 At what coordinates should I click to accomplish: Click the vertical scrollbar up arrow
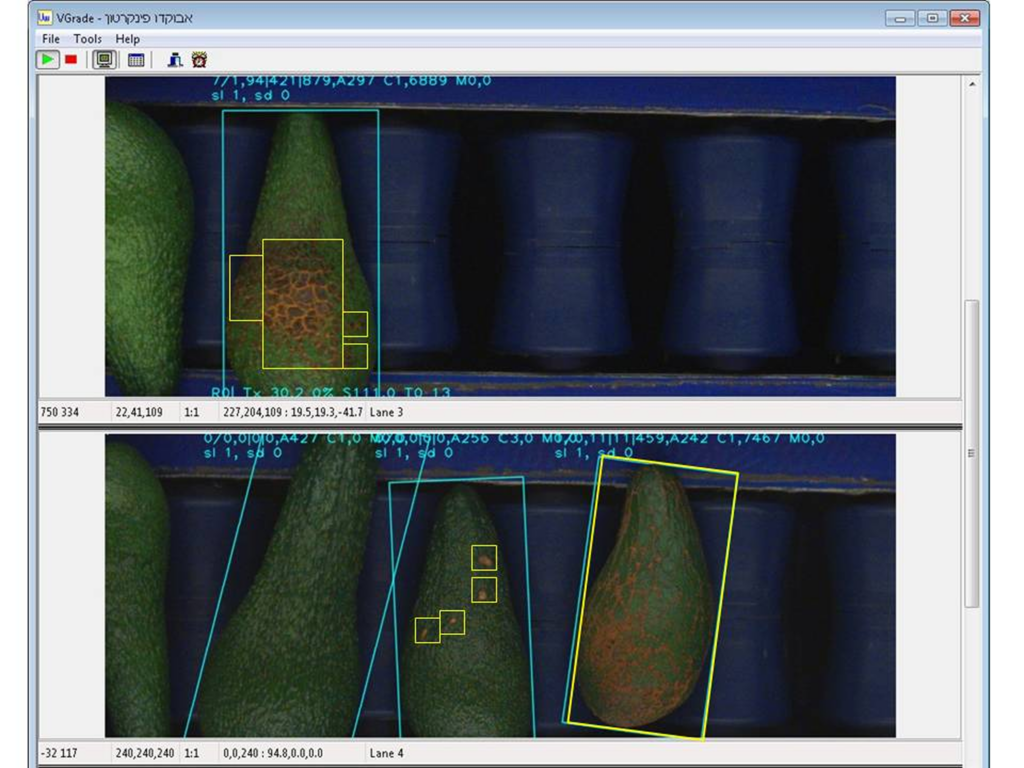[972, 85]
